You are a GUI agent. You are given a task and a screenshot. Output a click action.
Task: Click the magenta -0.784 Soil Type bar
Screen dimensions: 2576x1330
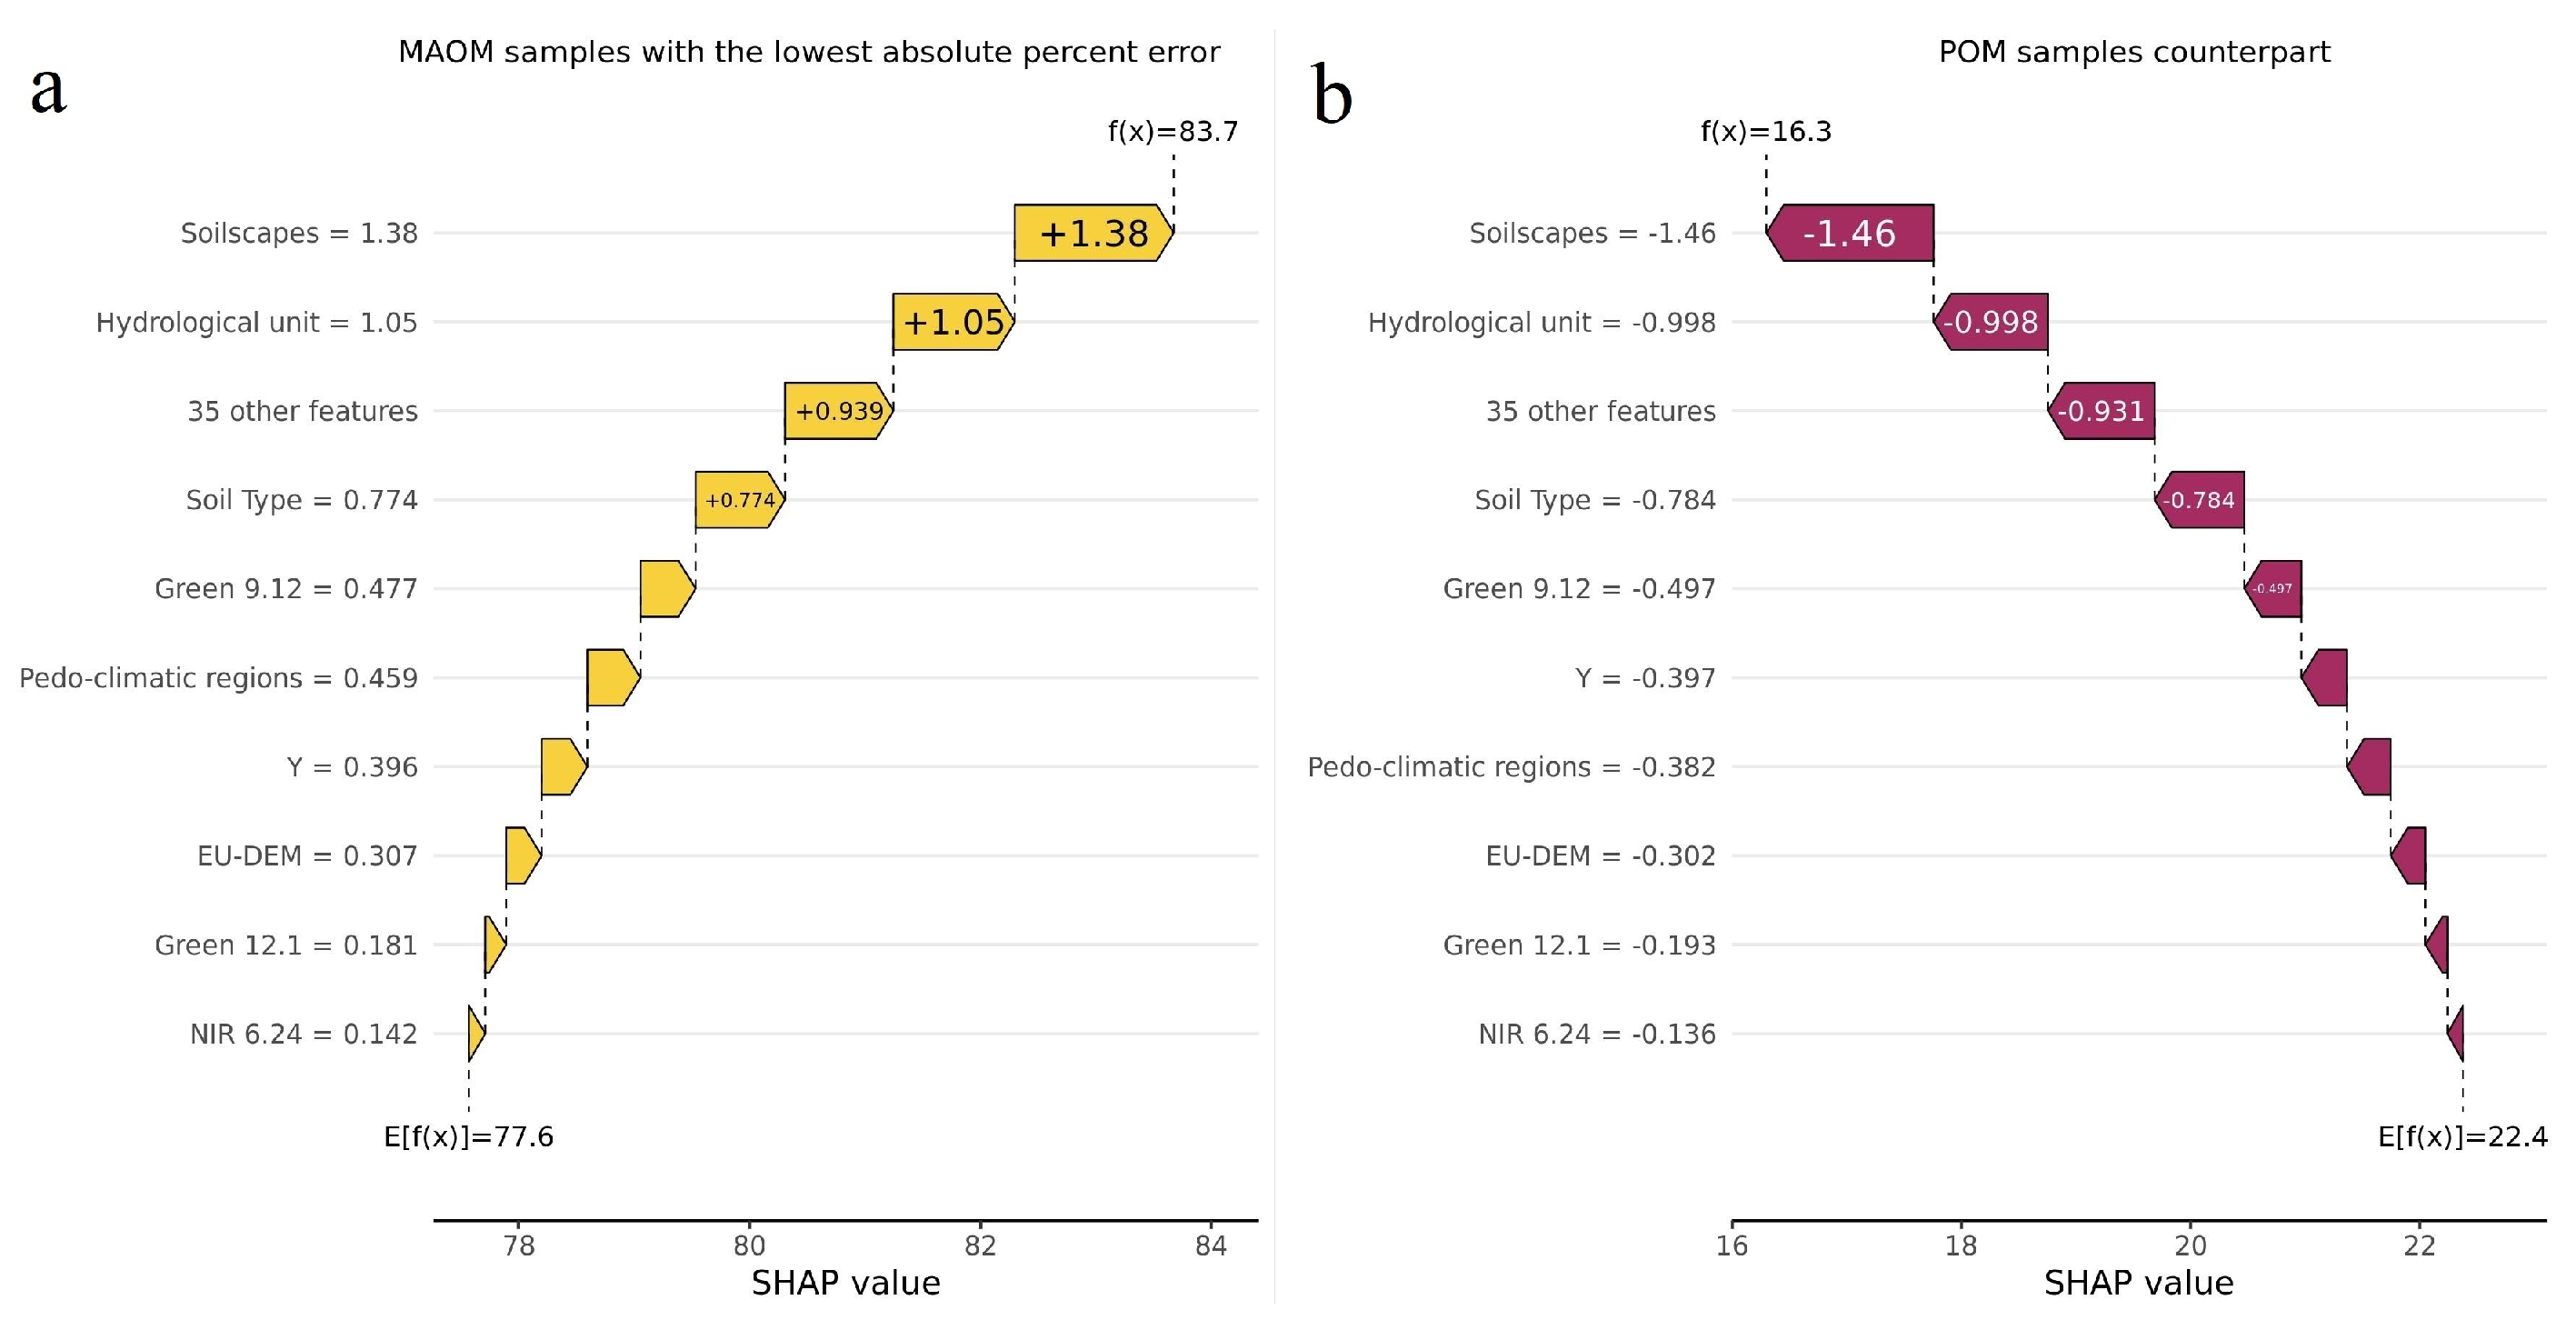tap(2199, 500)
